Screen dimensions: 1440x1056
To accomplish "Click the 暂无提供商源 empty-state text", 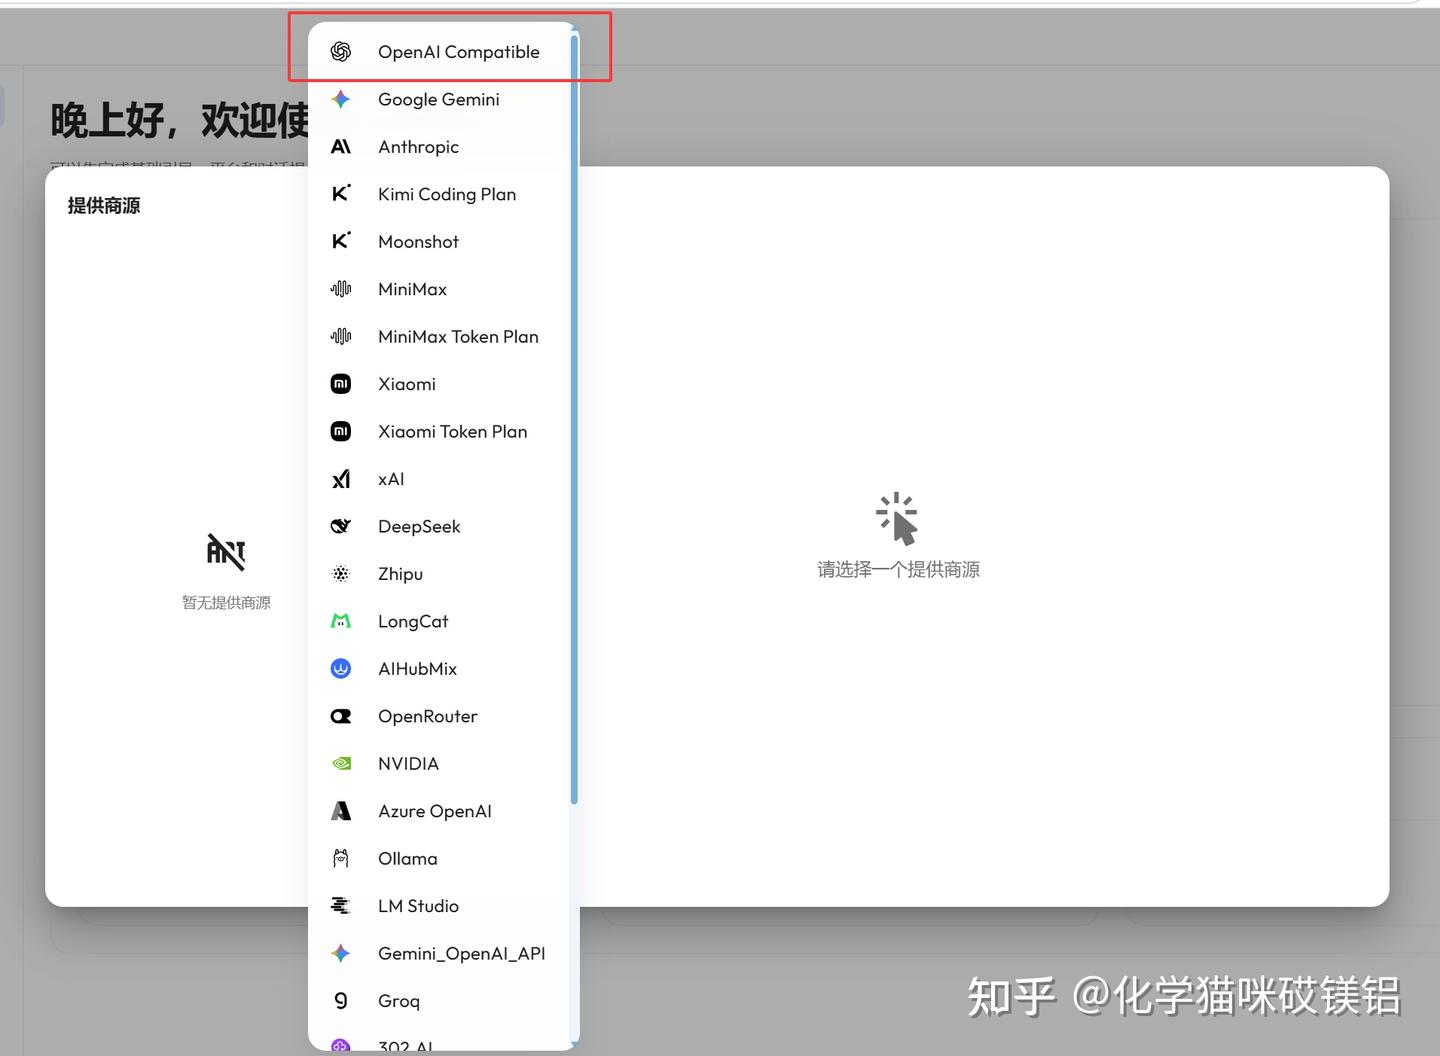I will click(226, 603).
